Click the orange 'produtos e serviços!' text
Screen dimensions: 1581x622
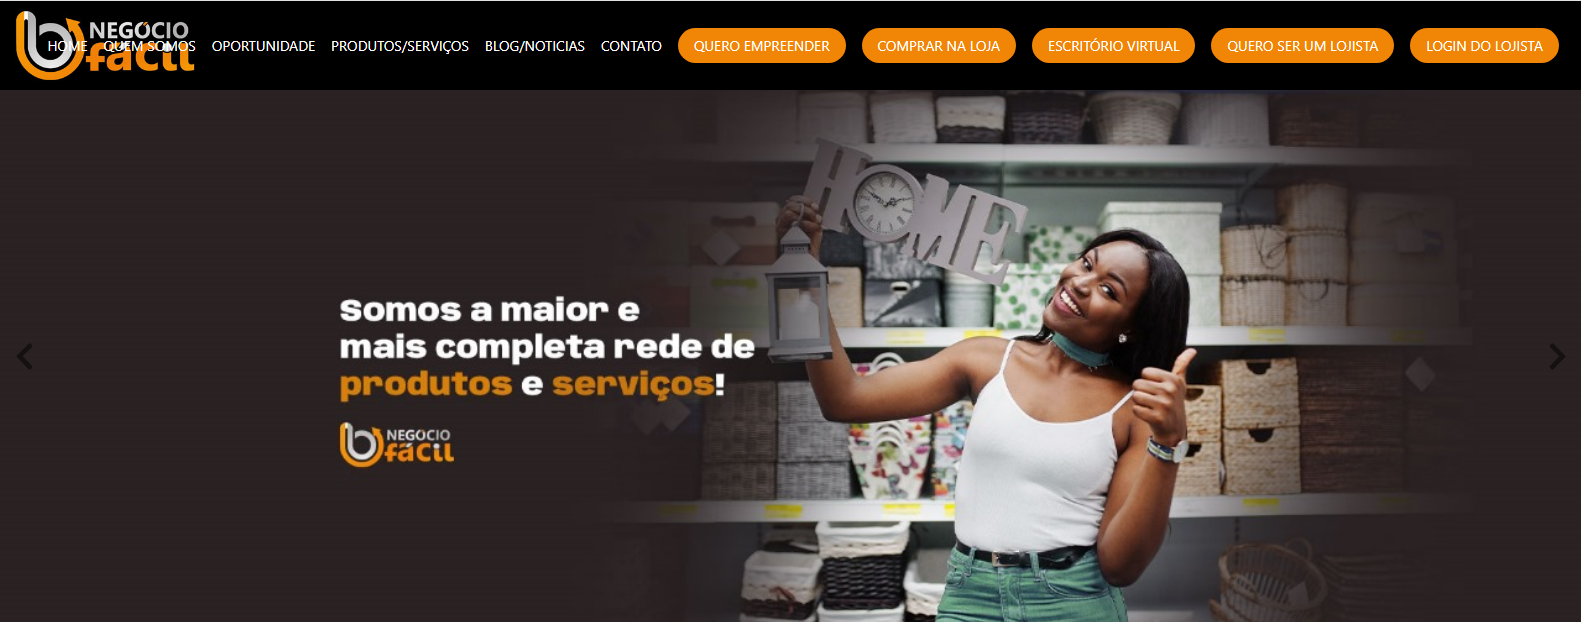point(532,384)
